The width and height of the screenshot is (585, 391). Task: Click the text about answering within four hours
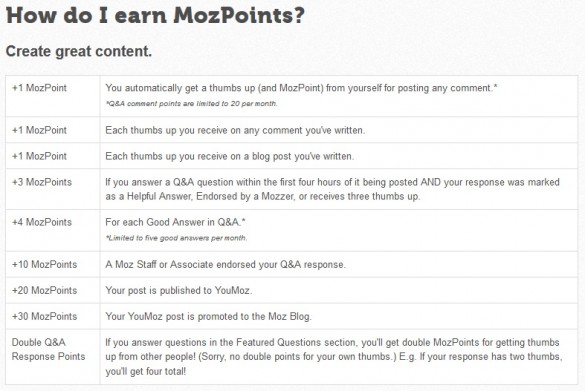pos(332,189)
